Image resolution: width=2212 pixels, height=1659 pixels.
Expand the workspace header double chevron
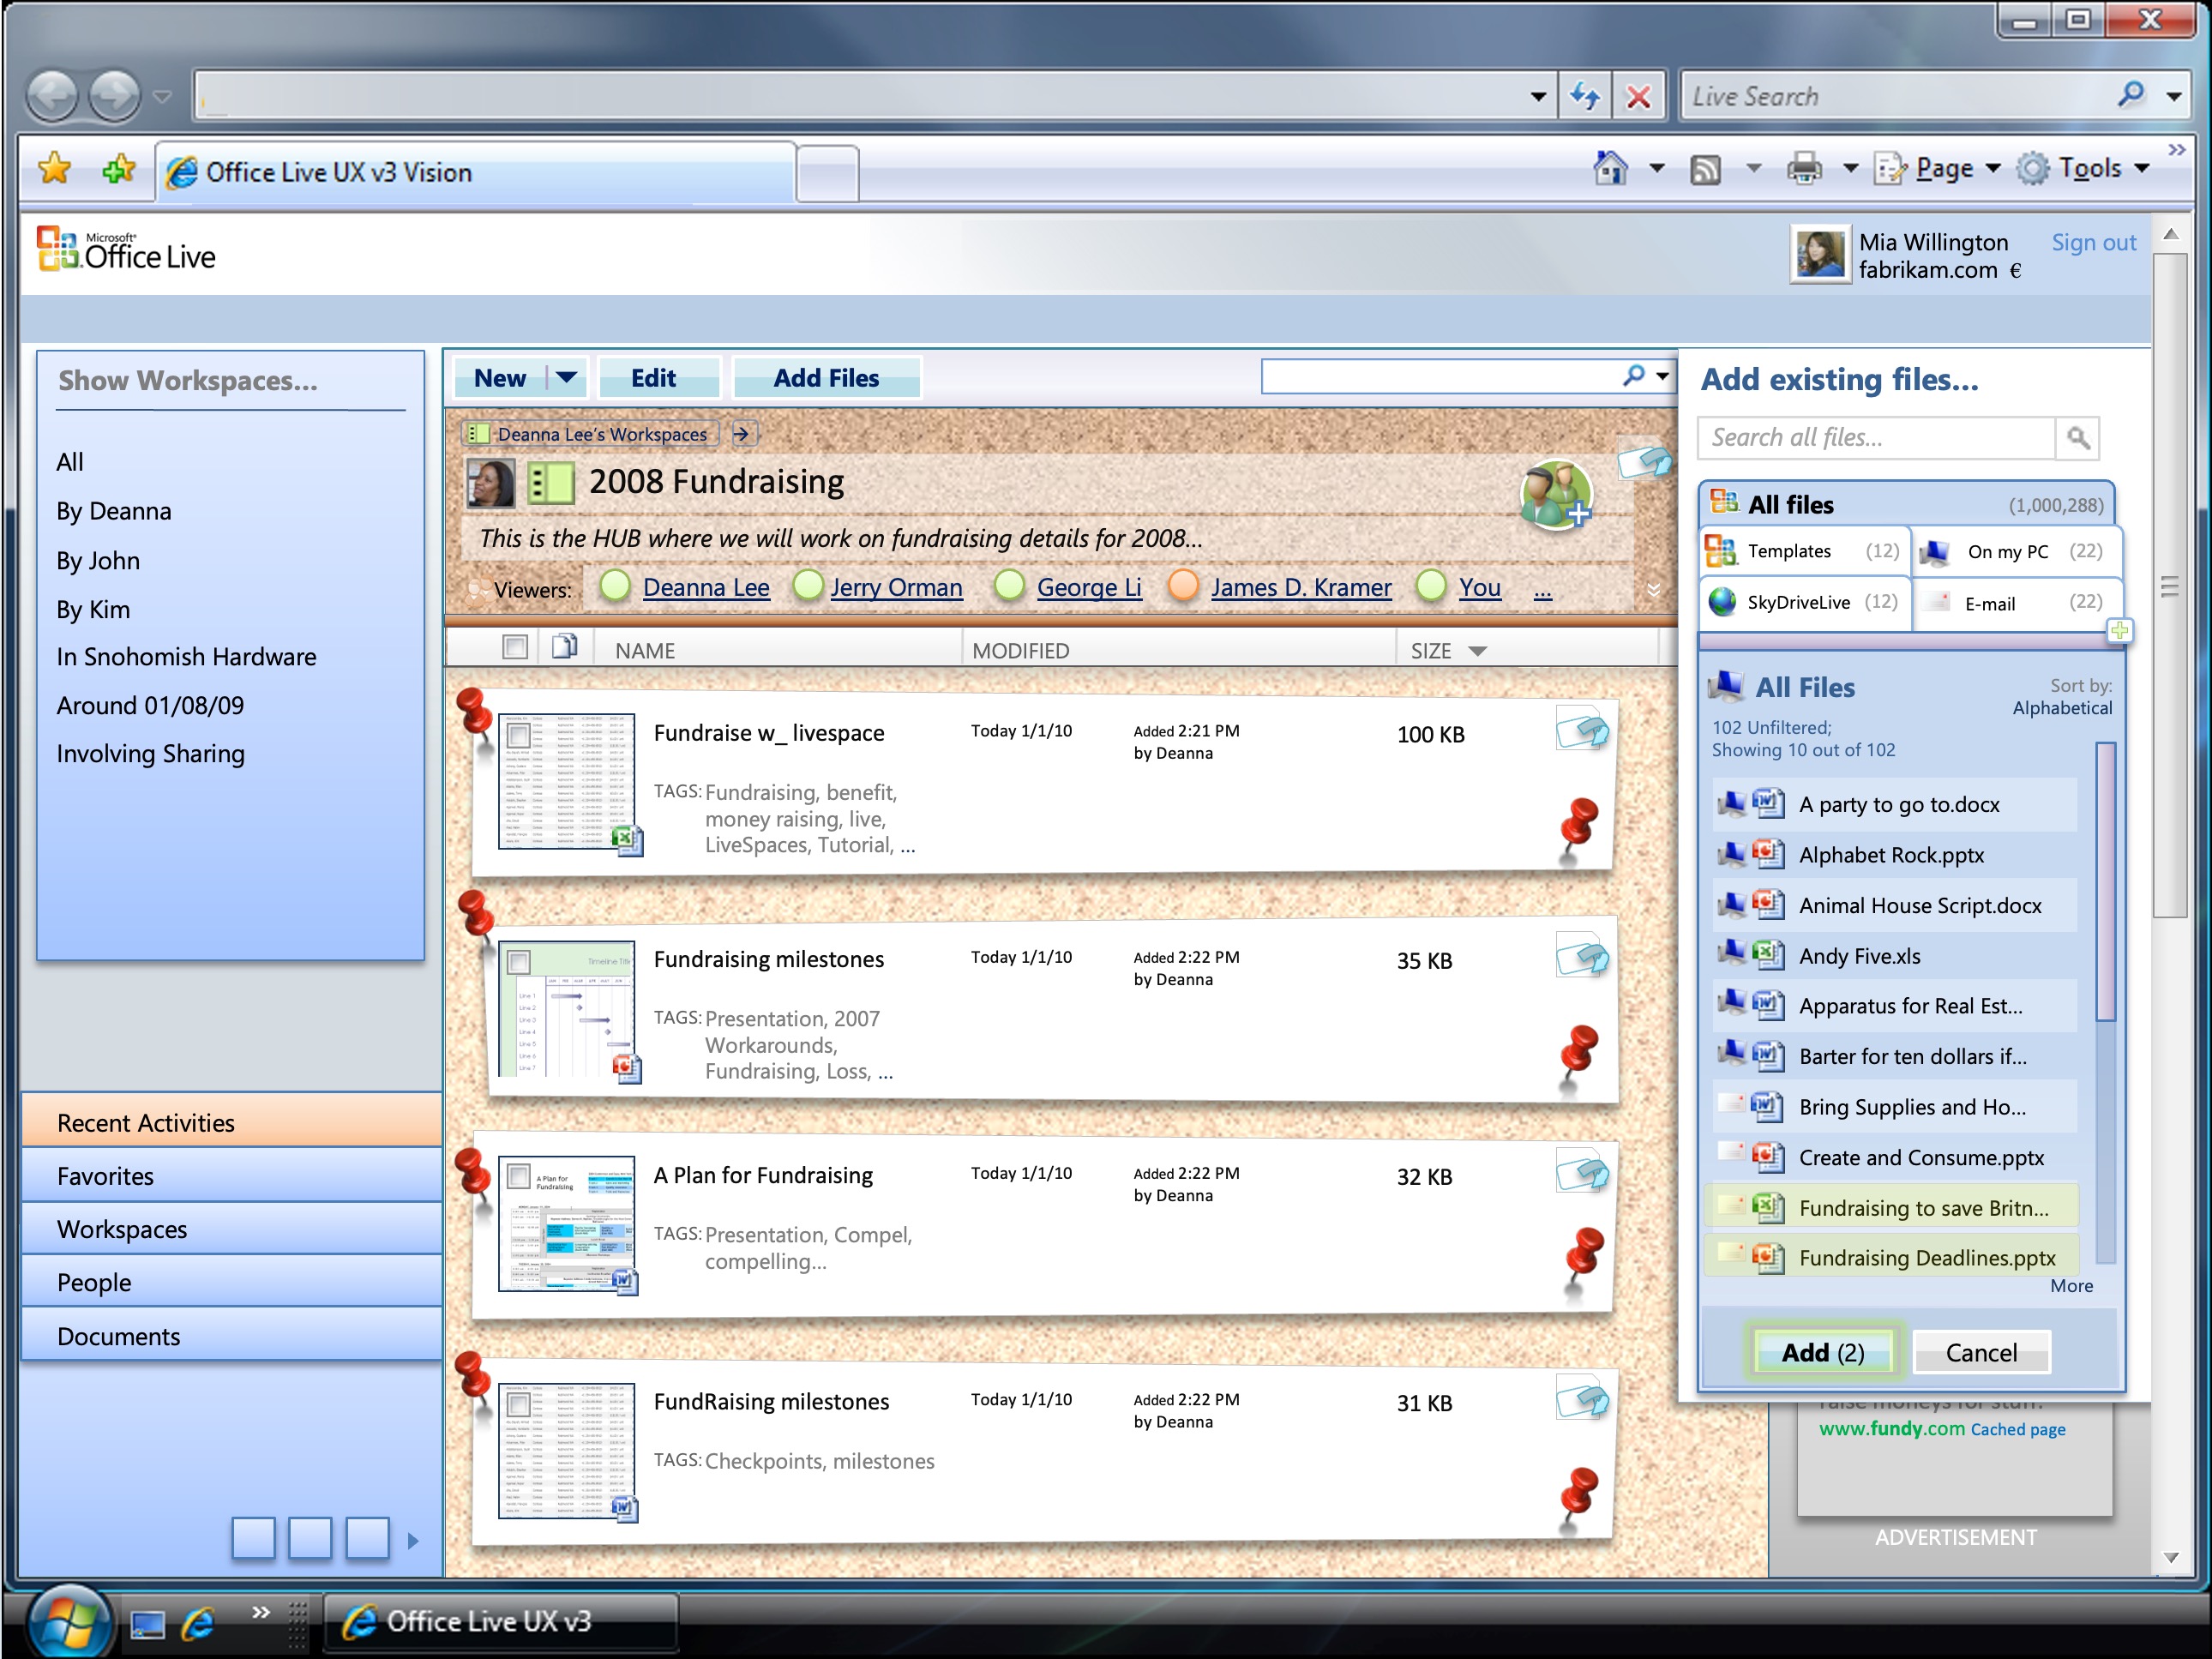pos(1654,590)
